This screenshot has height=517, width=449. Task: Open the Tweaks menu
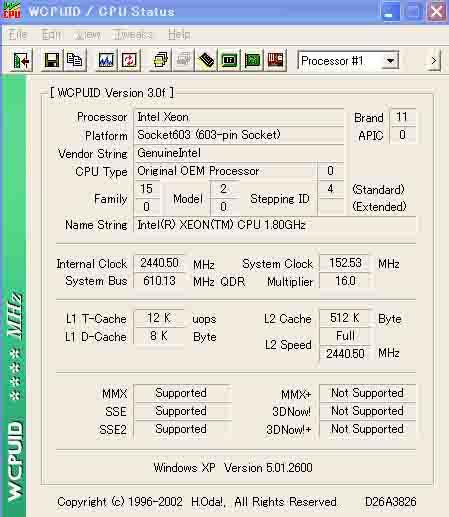click(133, 35)
